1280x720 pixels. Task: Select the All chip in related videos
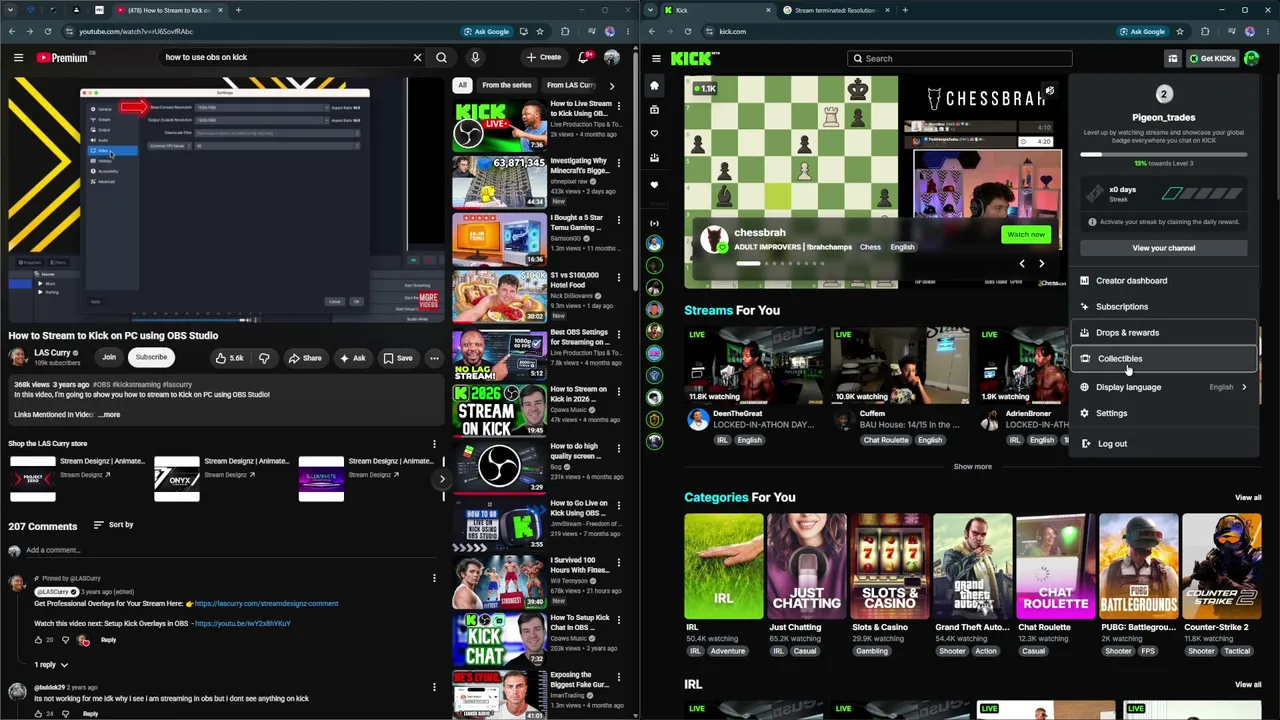(462, 85)
